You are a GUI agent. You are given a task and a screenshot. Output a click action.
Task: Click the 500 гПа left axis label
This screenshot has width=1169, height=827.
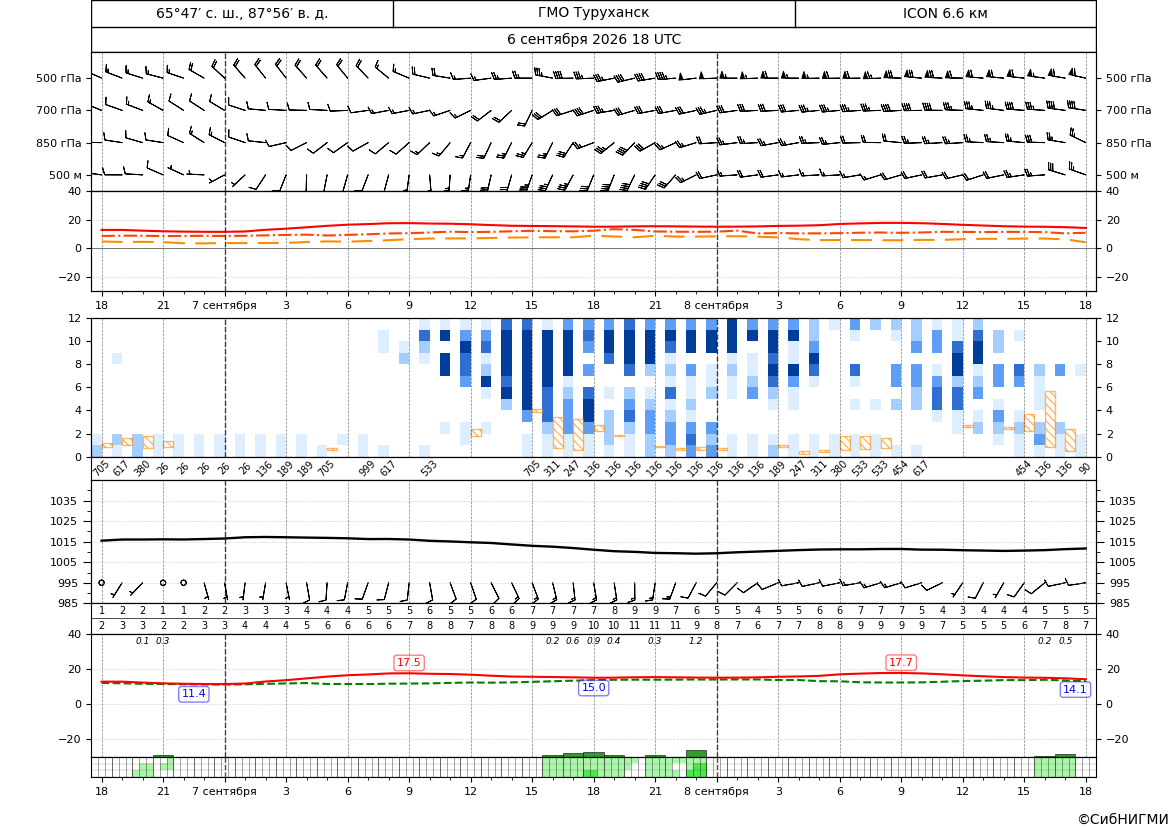click(x=58, y=78)
